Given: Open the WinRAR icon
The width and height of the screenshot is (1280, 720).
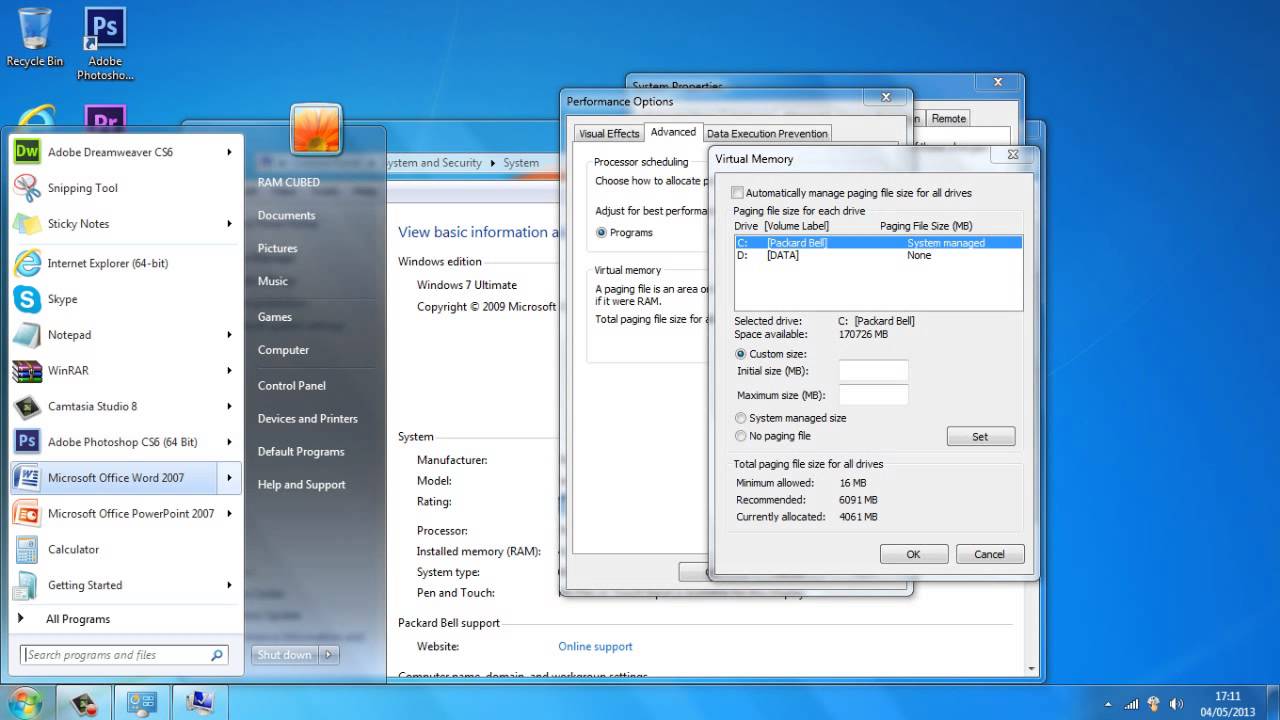Looking at the screenshot, I should [27, 371].
